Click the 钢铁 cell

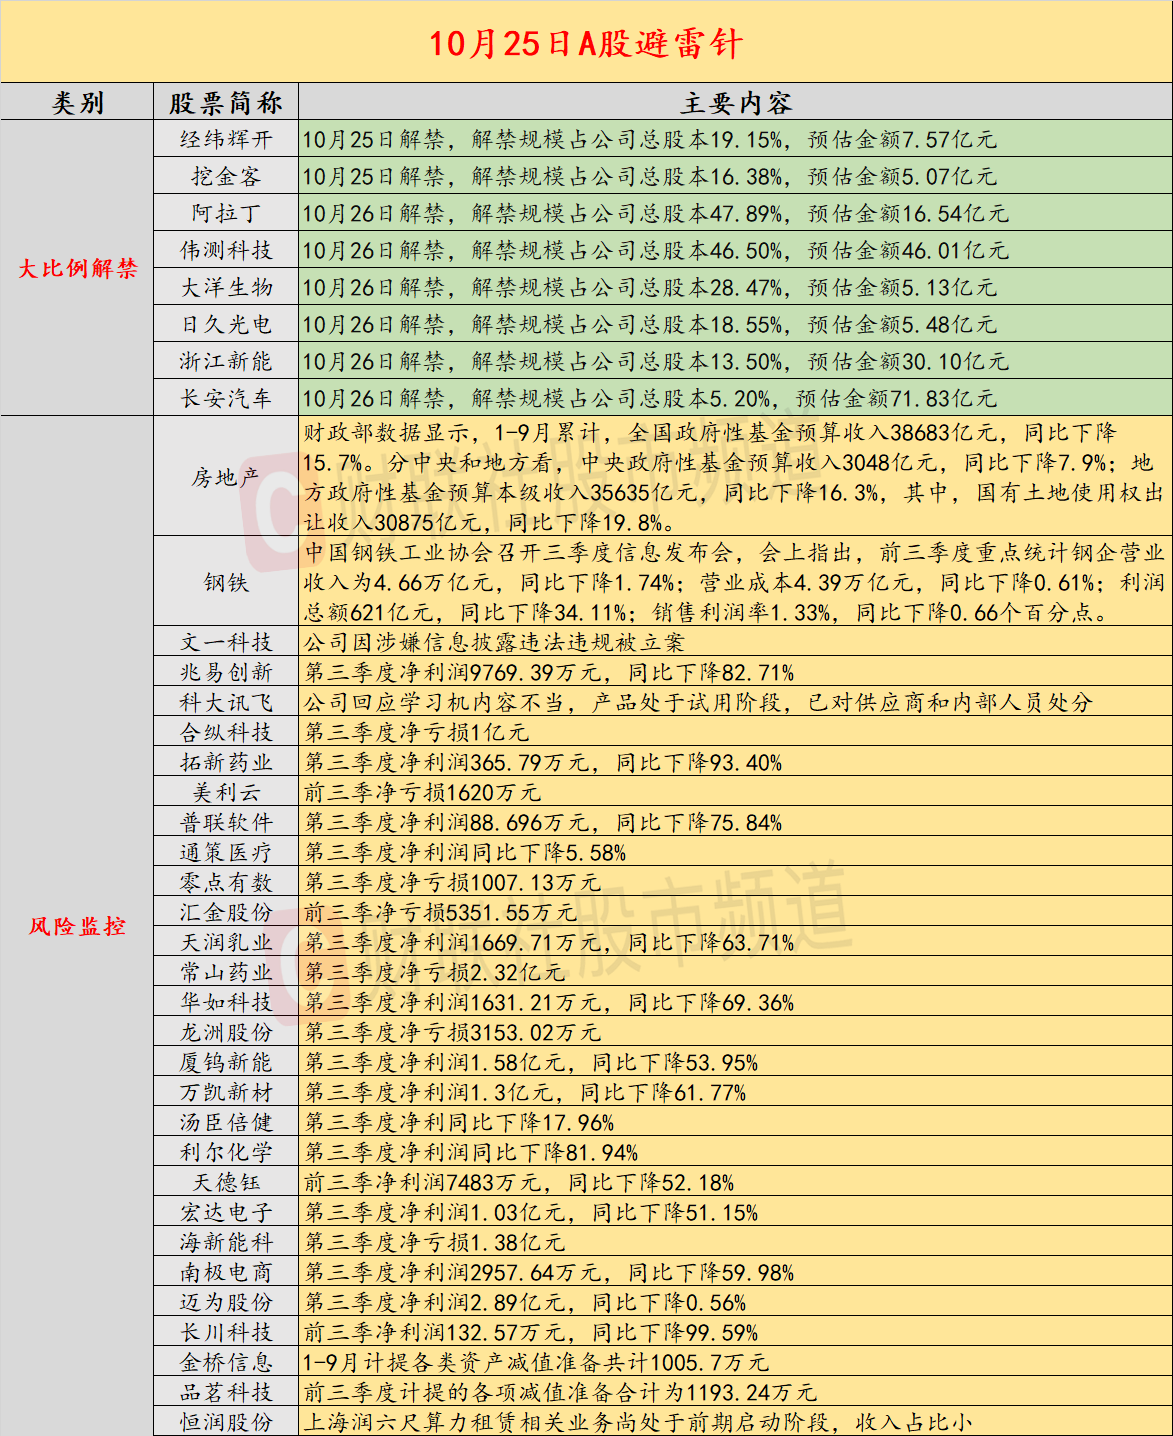click(x=226, y=582)
